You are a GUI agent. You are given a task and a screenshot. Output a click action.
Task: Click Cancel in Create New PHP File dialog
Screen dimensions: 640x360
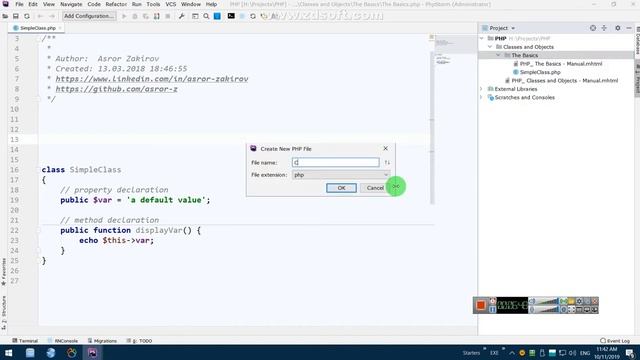(375, 188)
